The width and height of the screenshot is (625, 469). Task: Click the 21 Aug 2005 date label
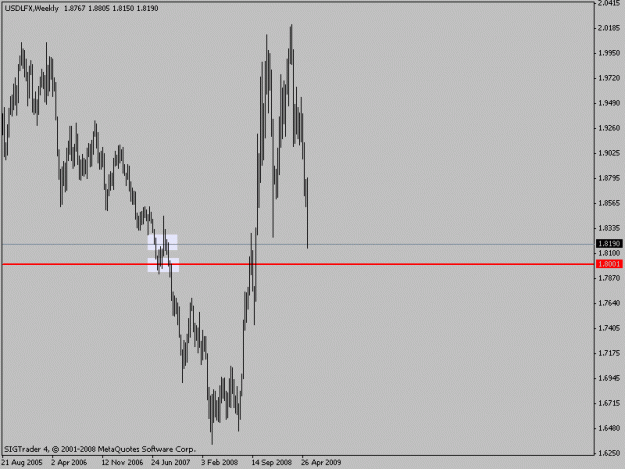22,463
